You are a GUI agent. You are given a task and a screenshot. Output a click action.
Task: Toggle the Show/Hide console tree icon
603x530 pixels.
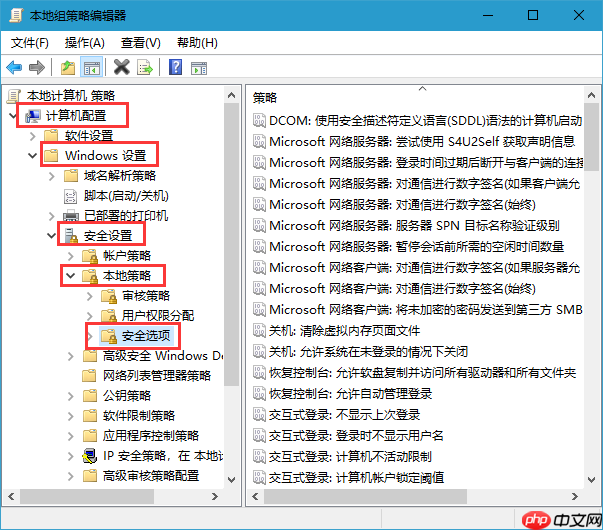click(92, 68)
